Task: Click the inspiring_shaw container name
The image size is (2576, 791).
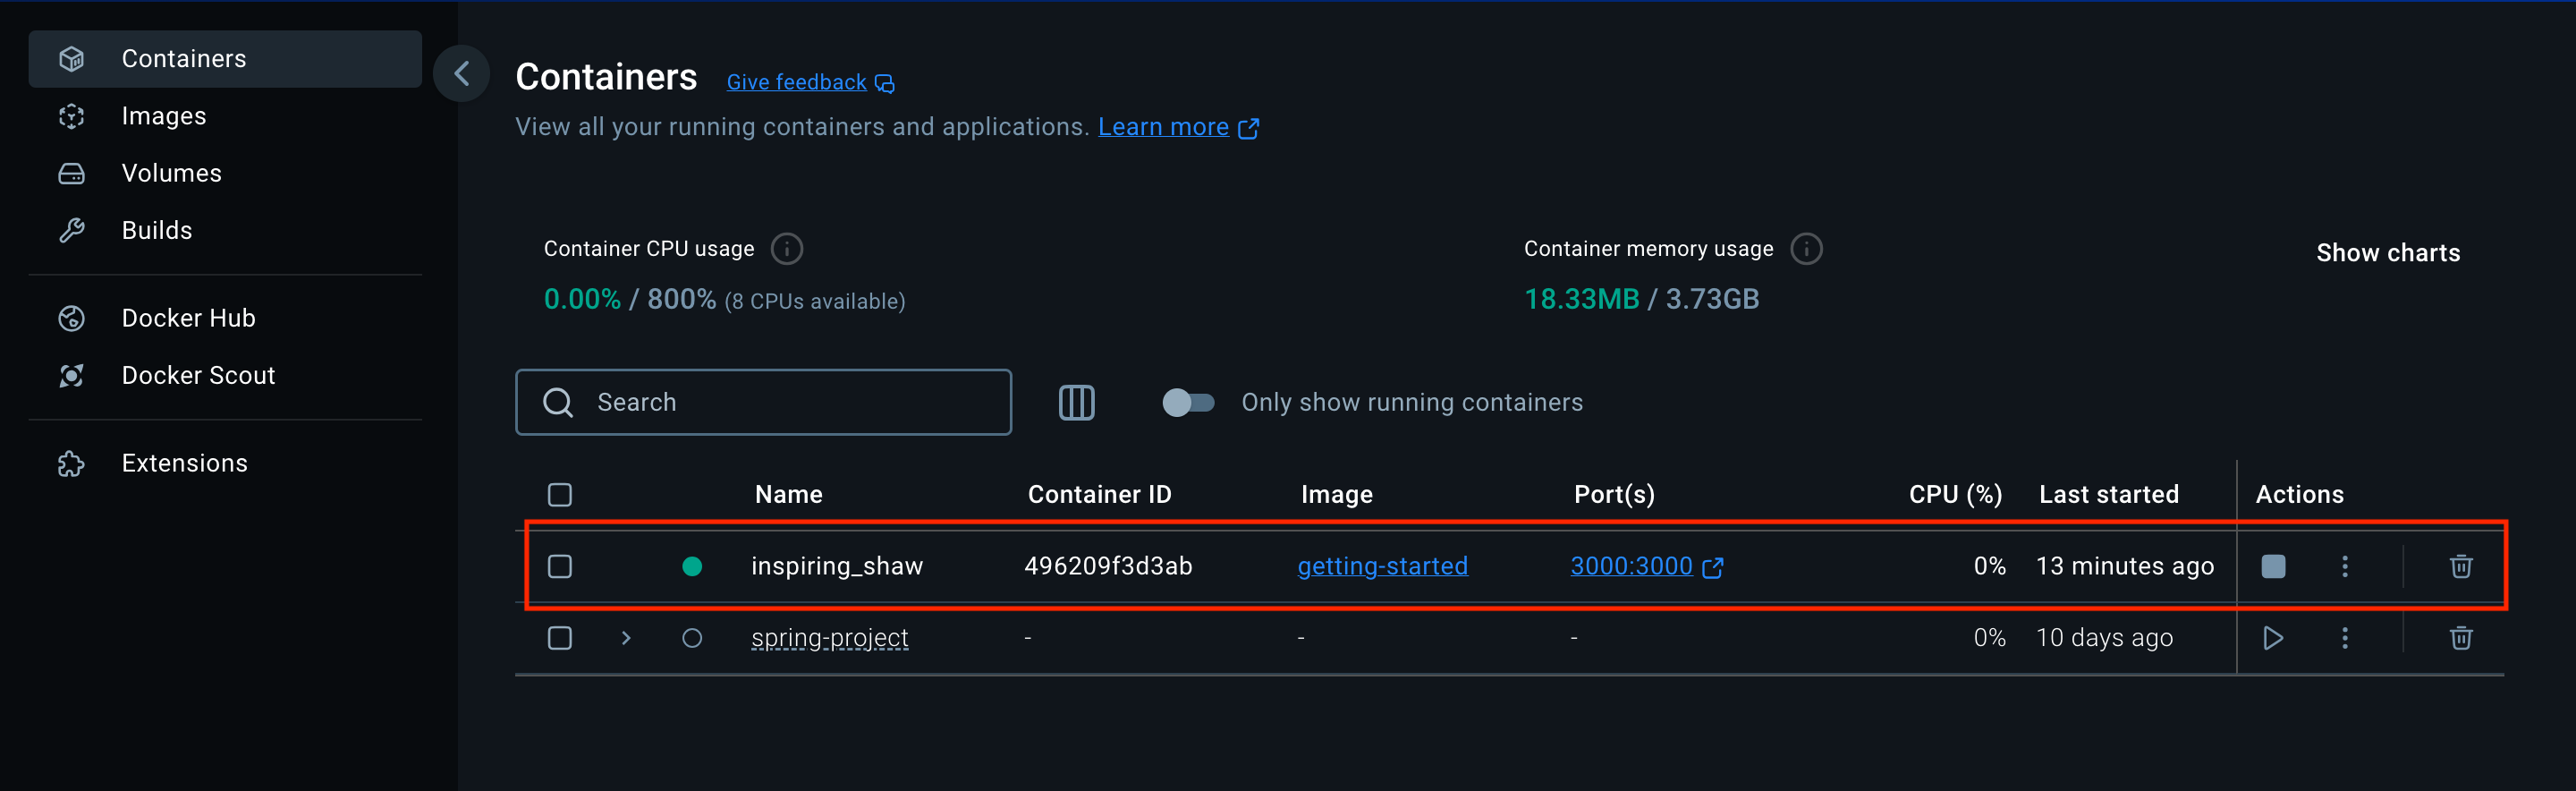Action: [x=837, y=566]
